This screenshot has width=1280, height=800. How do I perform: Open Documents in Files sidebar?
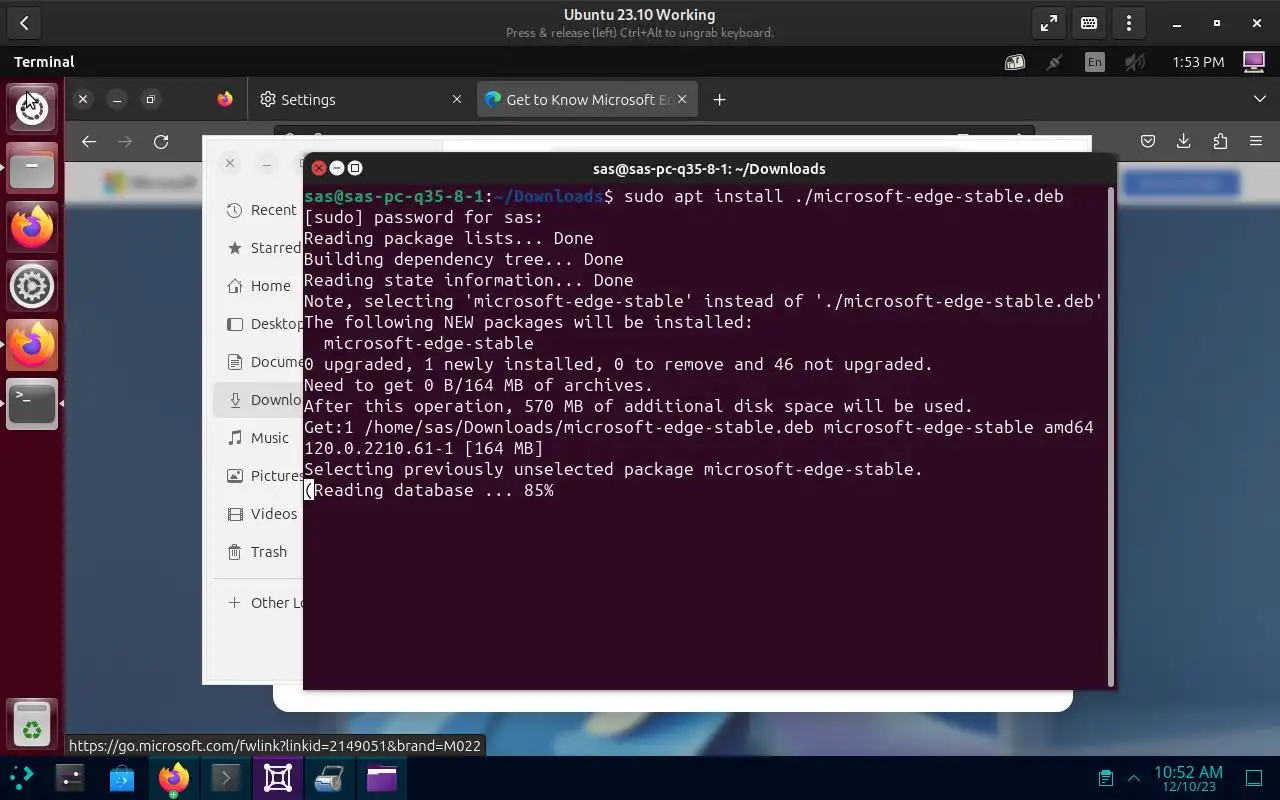click(x=258, y=362)
